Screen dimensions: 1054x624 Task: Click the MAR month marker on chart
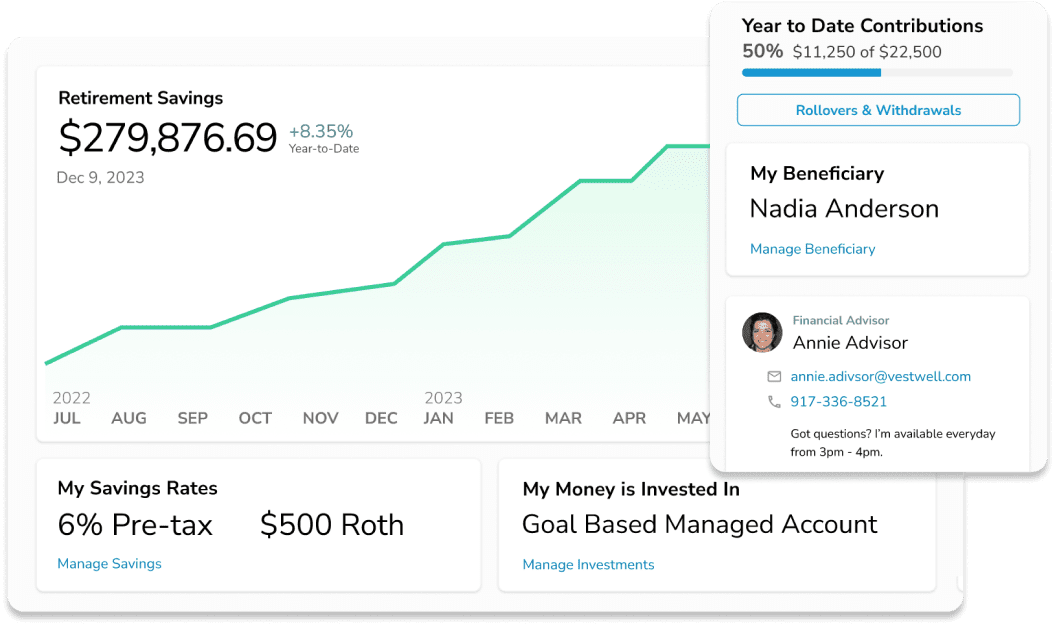563,418
